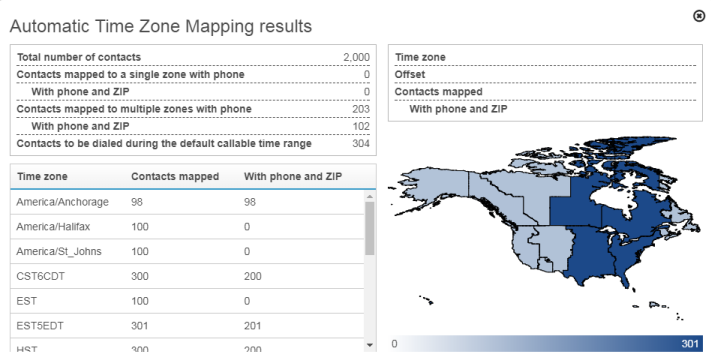Screen dimensions: 711x360
Task: Click the Offset label in details panel
Action: 410,74
